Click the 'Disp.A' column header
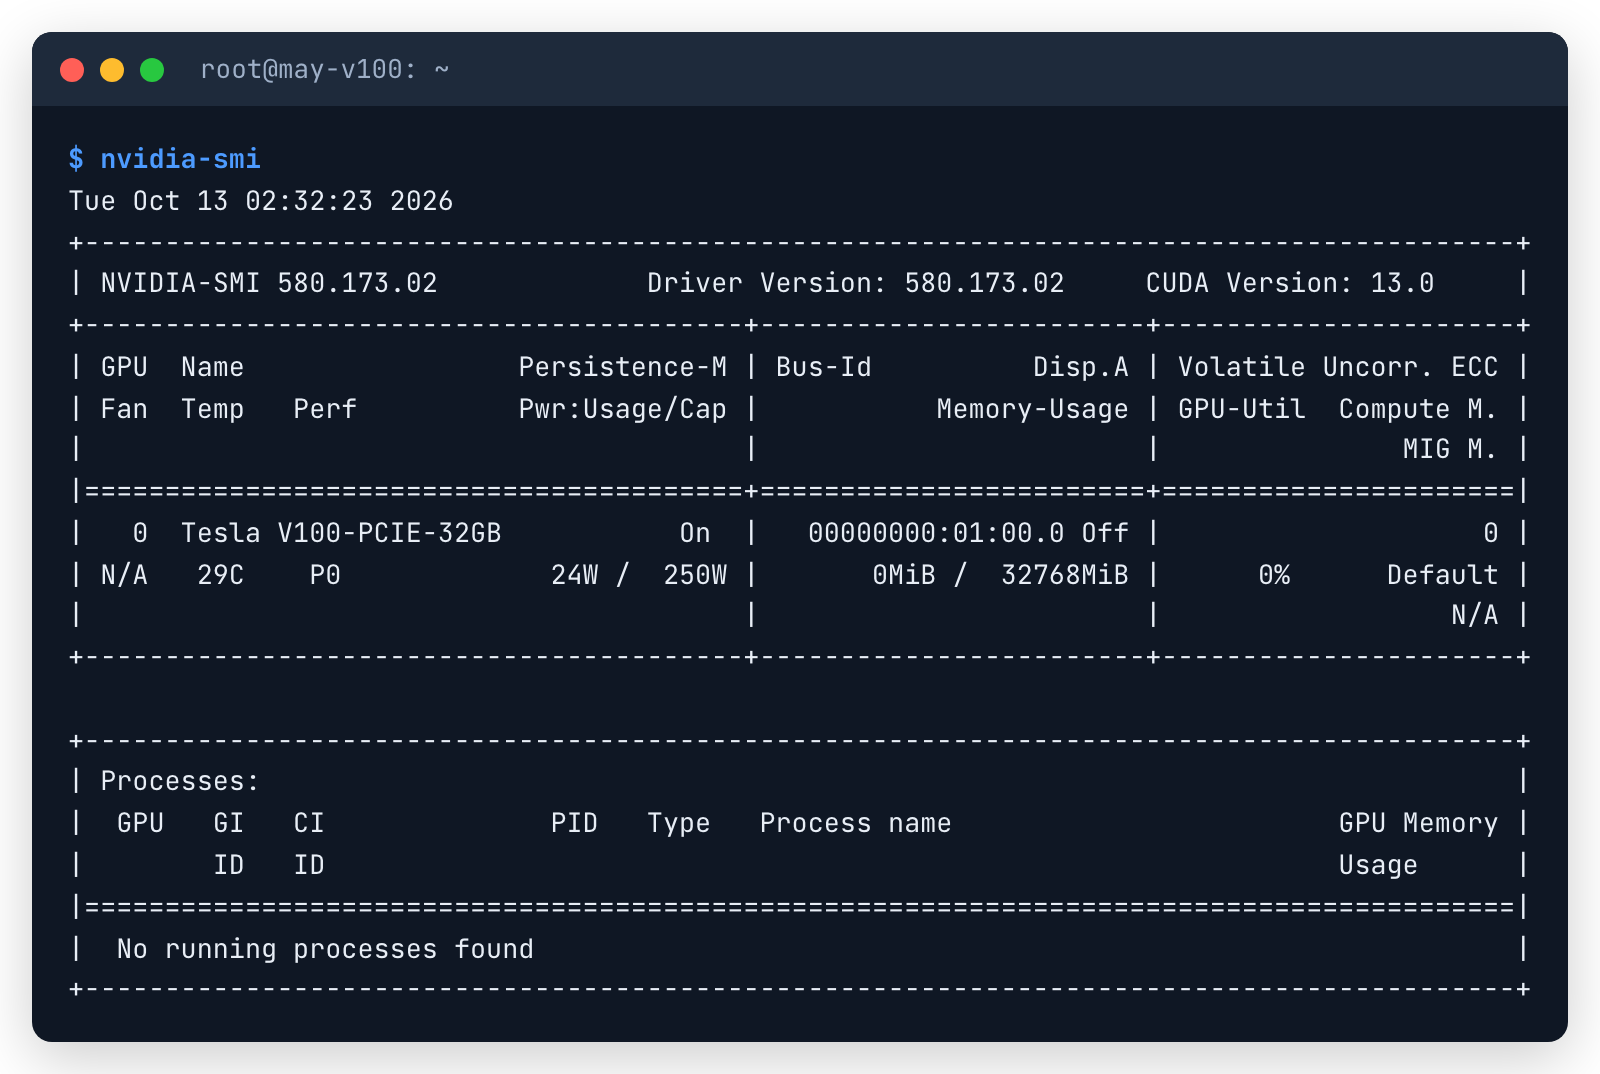Image resolution: width=1600 pixels, height=1074 pixels. [x=1081, y=367]
